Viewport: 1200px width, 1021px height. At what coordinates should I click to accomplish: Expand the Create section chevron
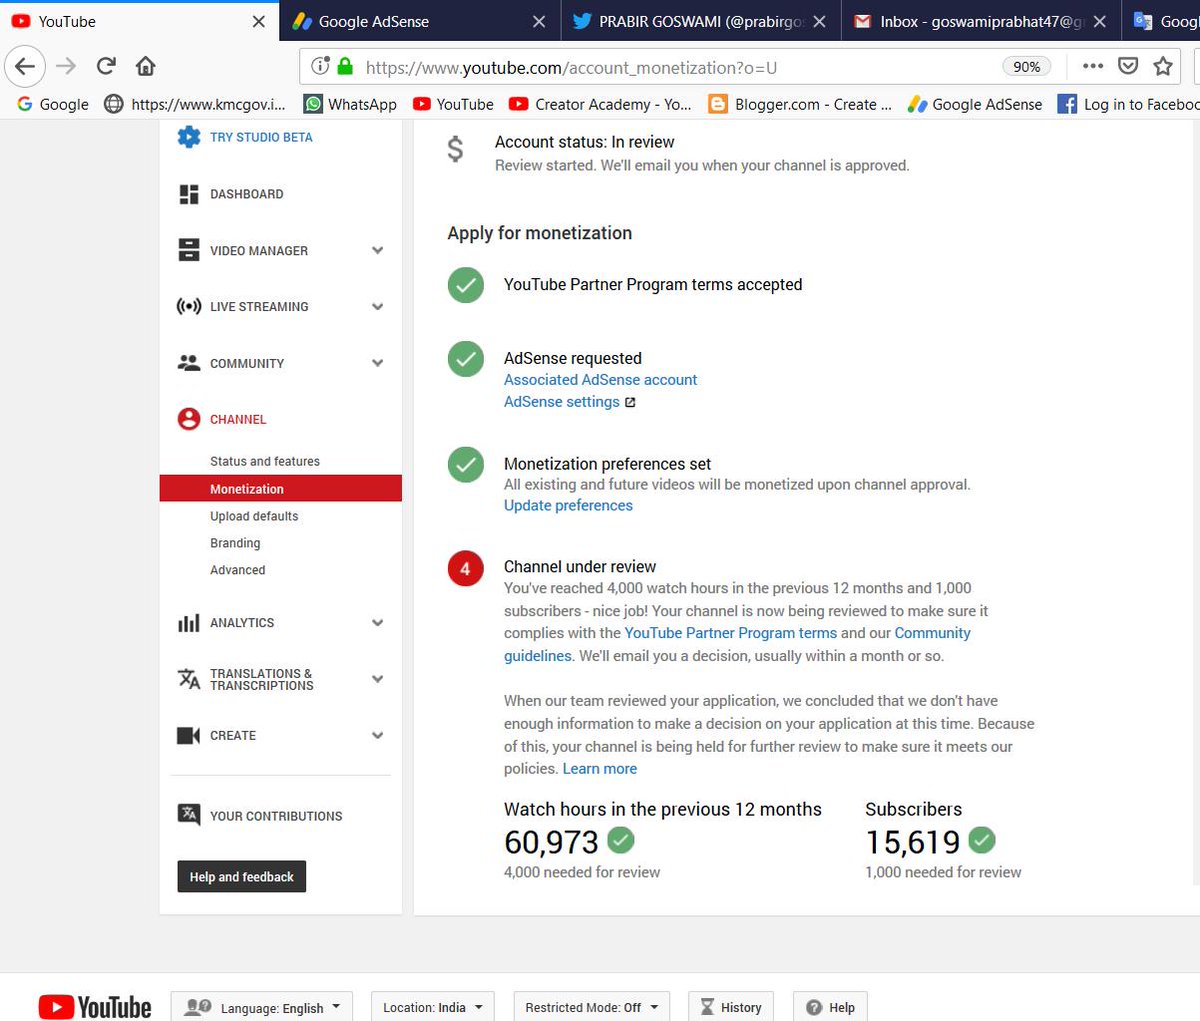[378, 735]
